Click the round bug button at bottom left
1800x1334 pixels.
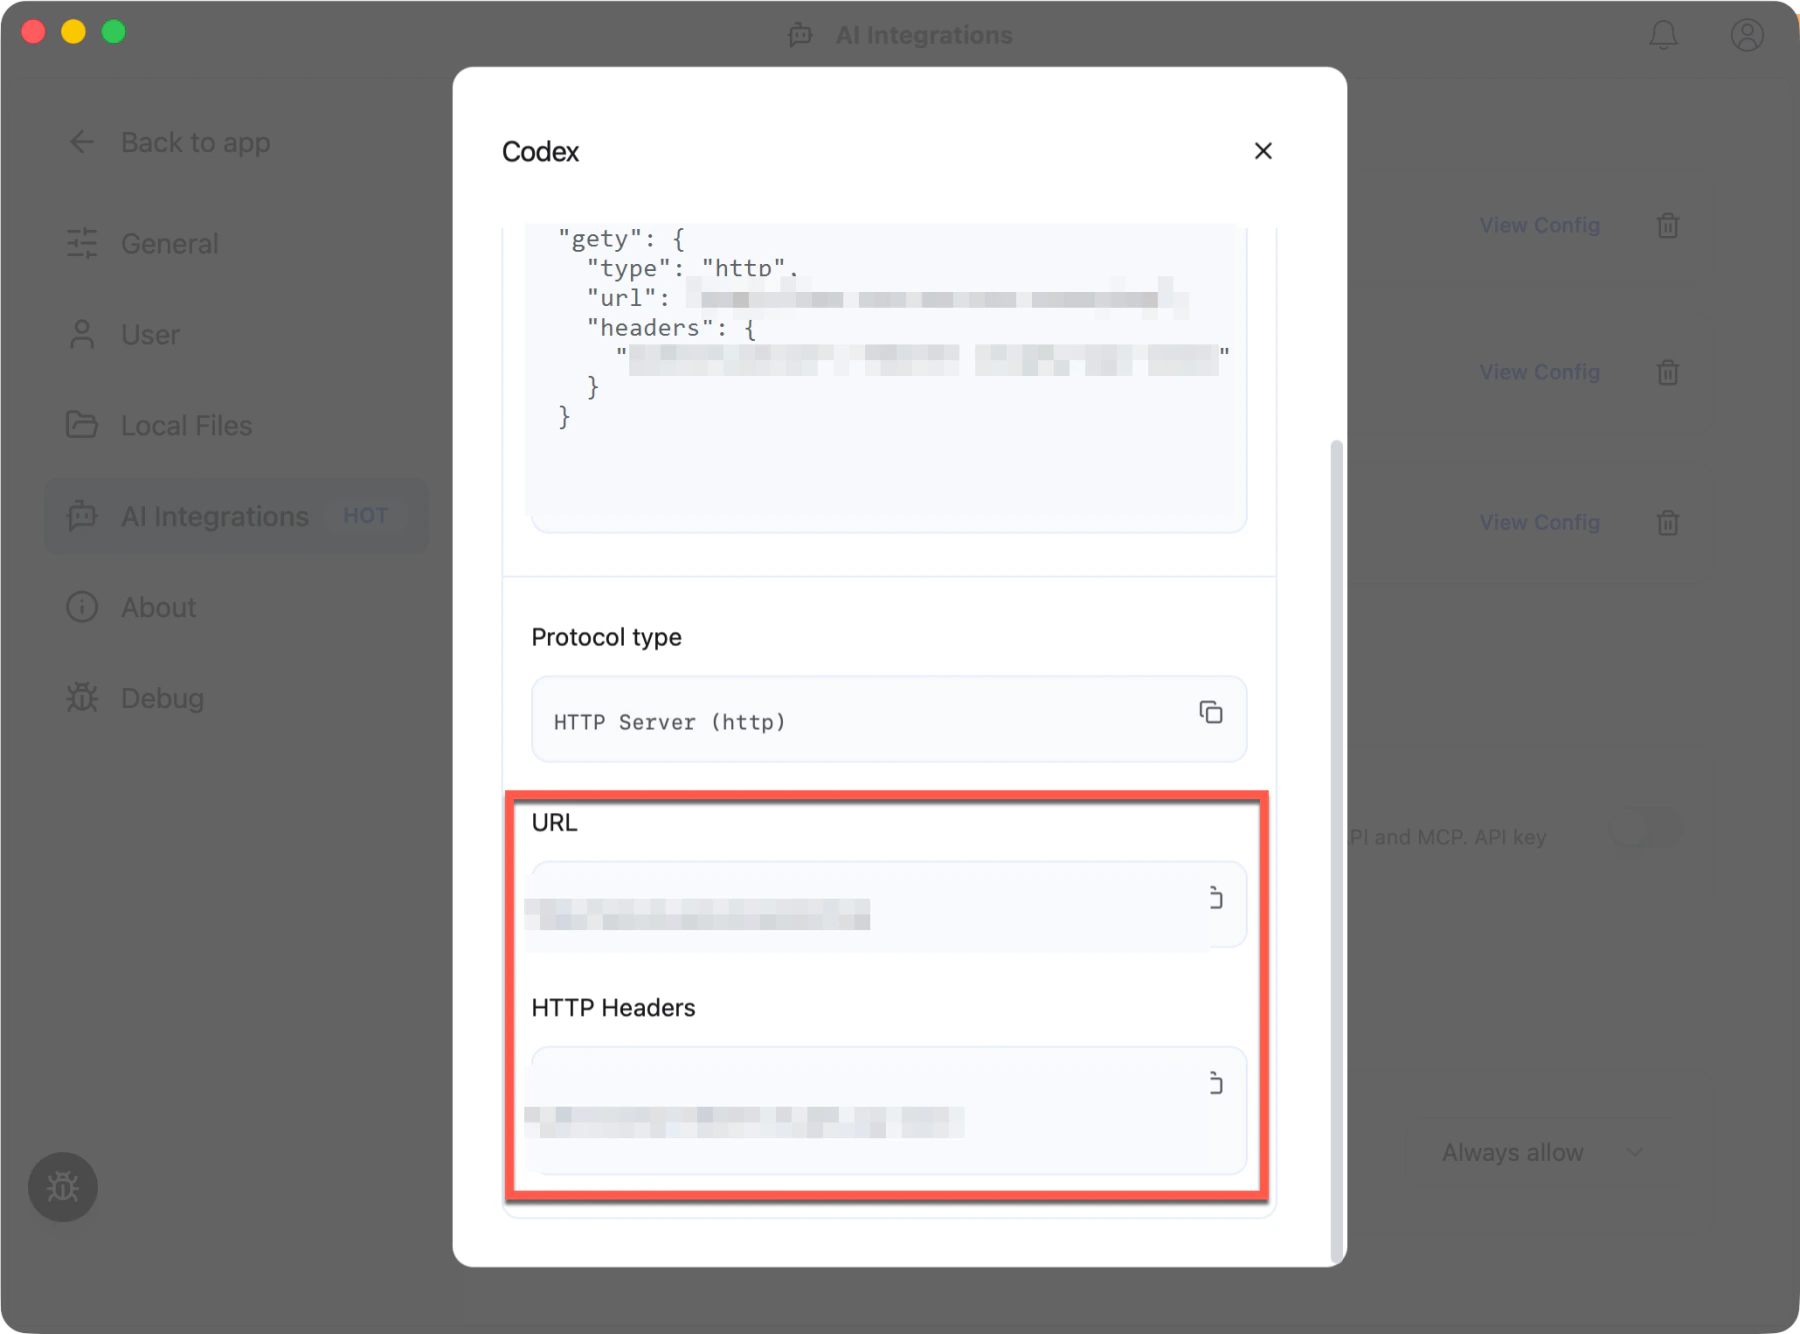[63, 1187]
